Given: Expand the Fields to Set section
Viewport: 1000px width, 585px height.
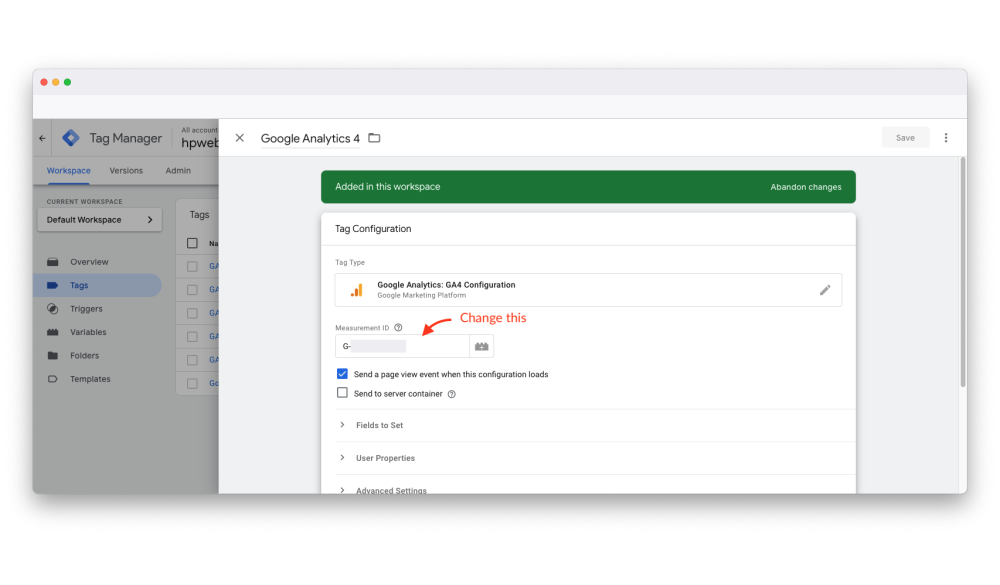Looking at the screenshot, I should 379,425.
